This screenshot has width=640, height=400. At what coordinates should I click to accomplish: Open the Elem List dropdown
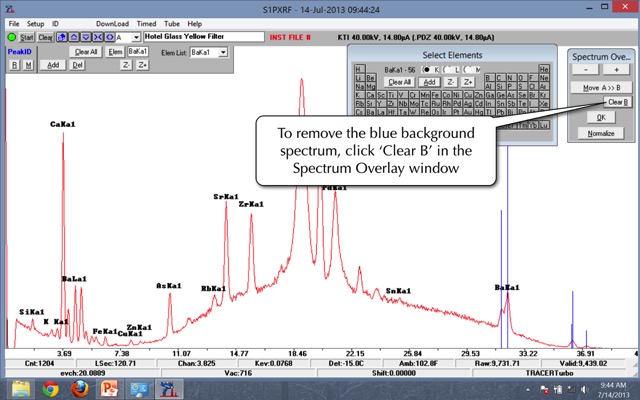(x=222, y=51)
